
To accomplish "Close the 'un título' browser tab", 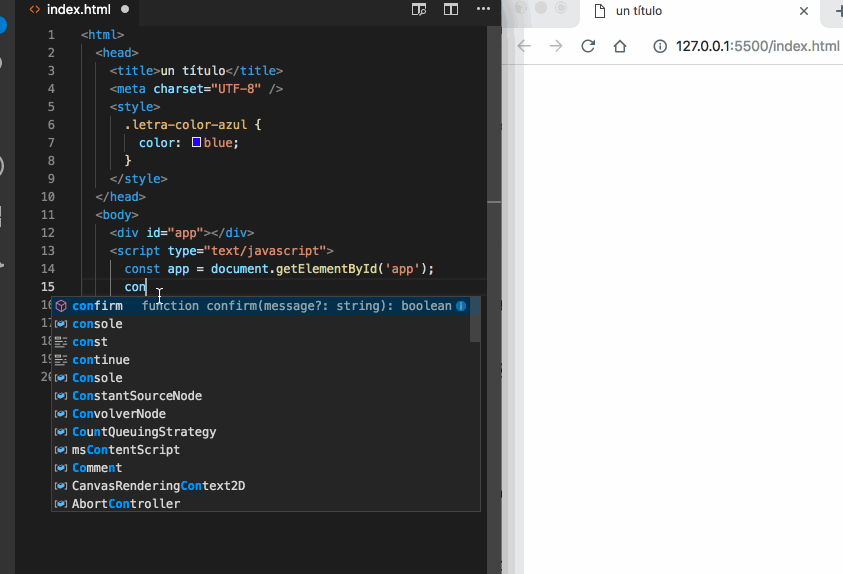I will [804, 11].
